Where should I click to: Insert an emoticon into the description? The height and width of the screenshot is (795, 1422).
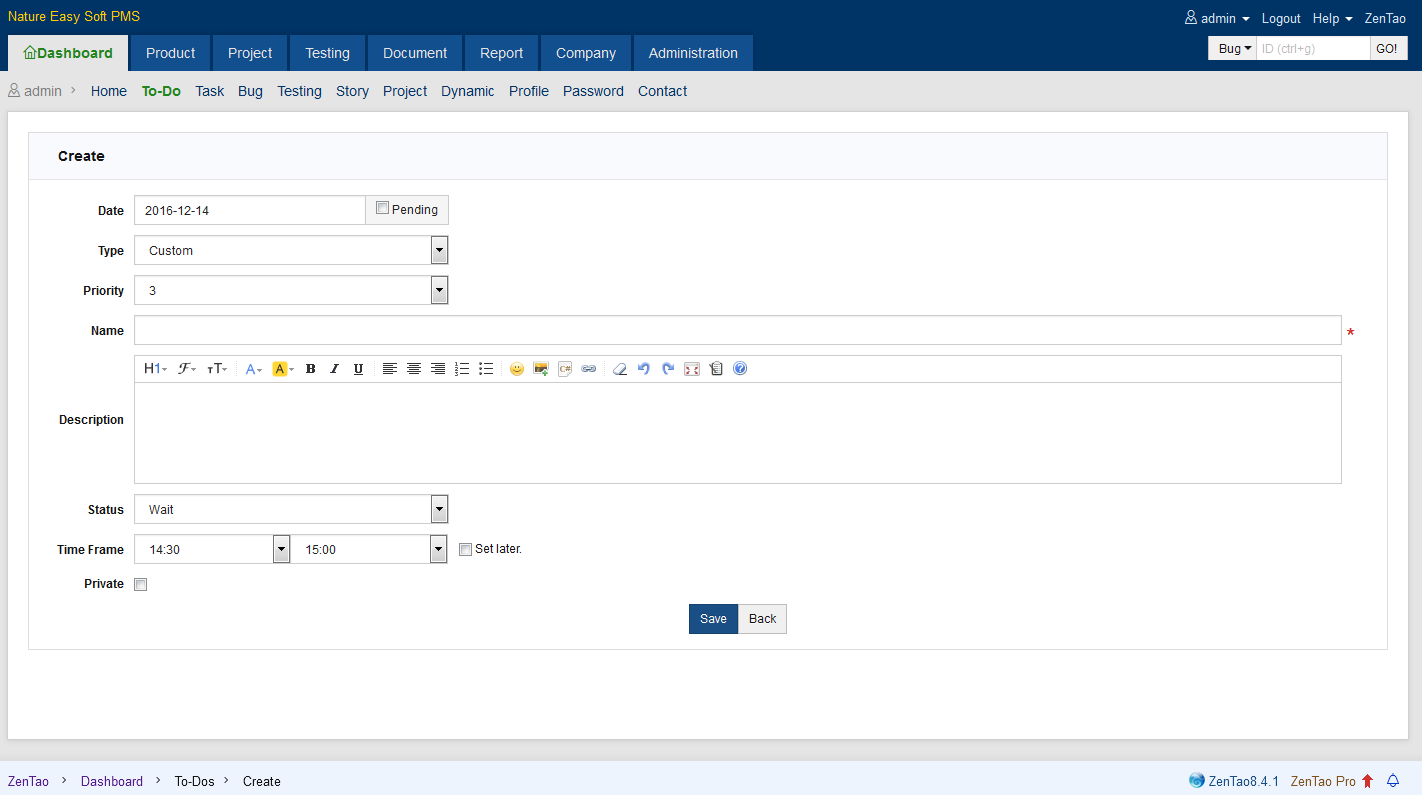[x=516, y=369]
